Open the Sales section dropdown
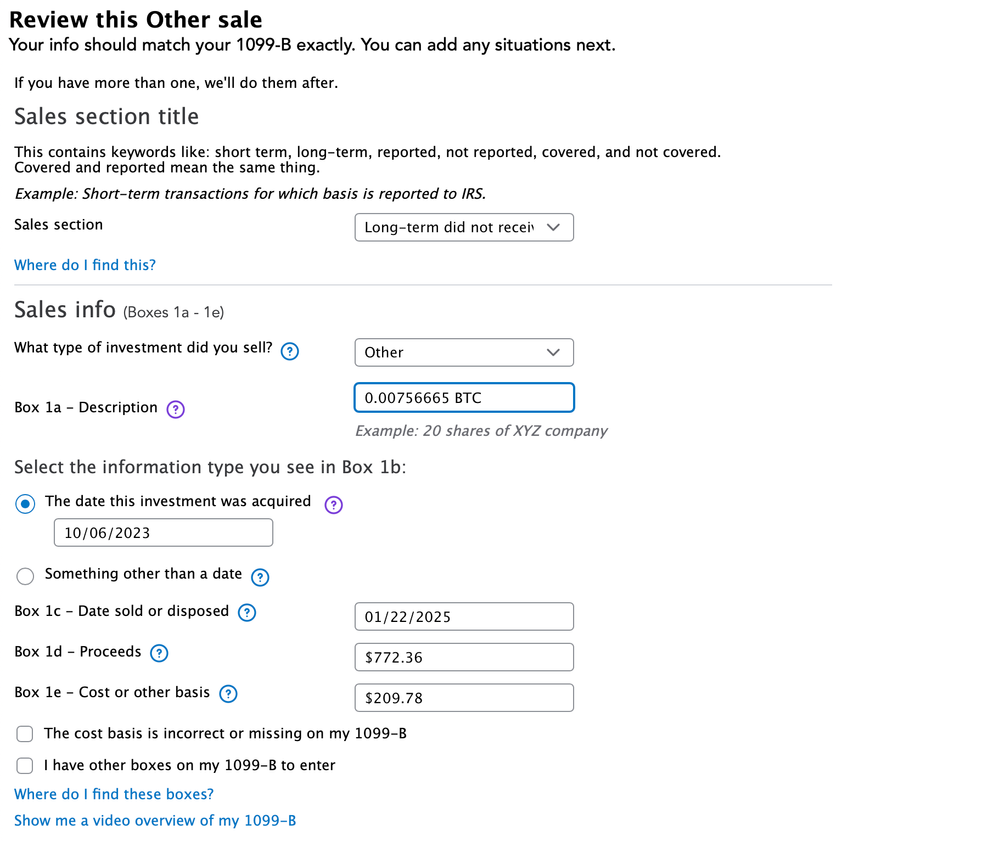 [x=464, y=228]
